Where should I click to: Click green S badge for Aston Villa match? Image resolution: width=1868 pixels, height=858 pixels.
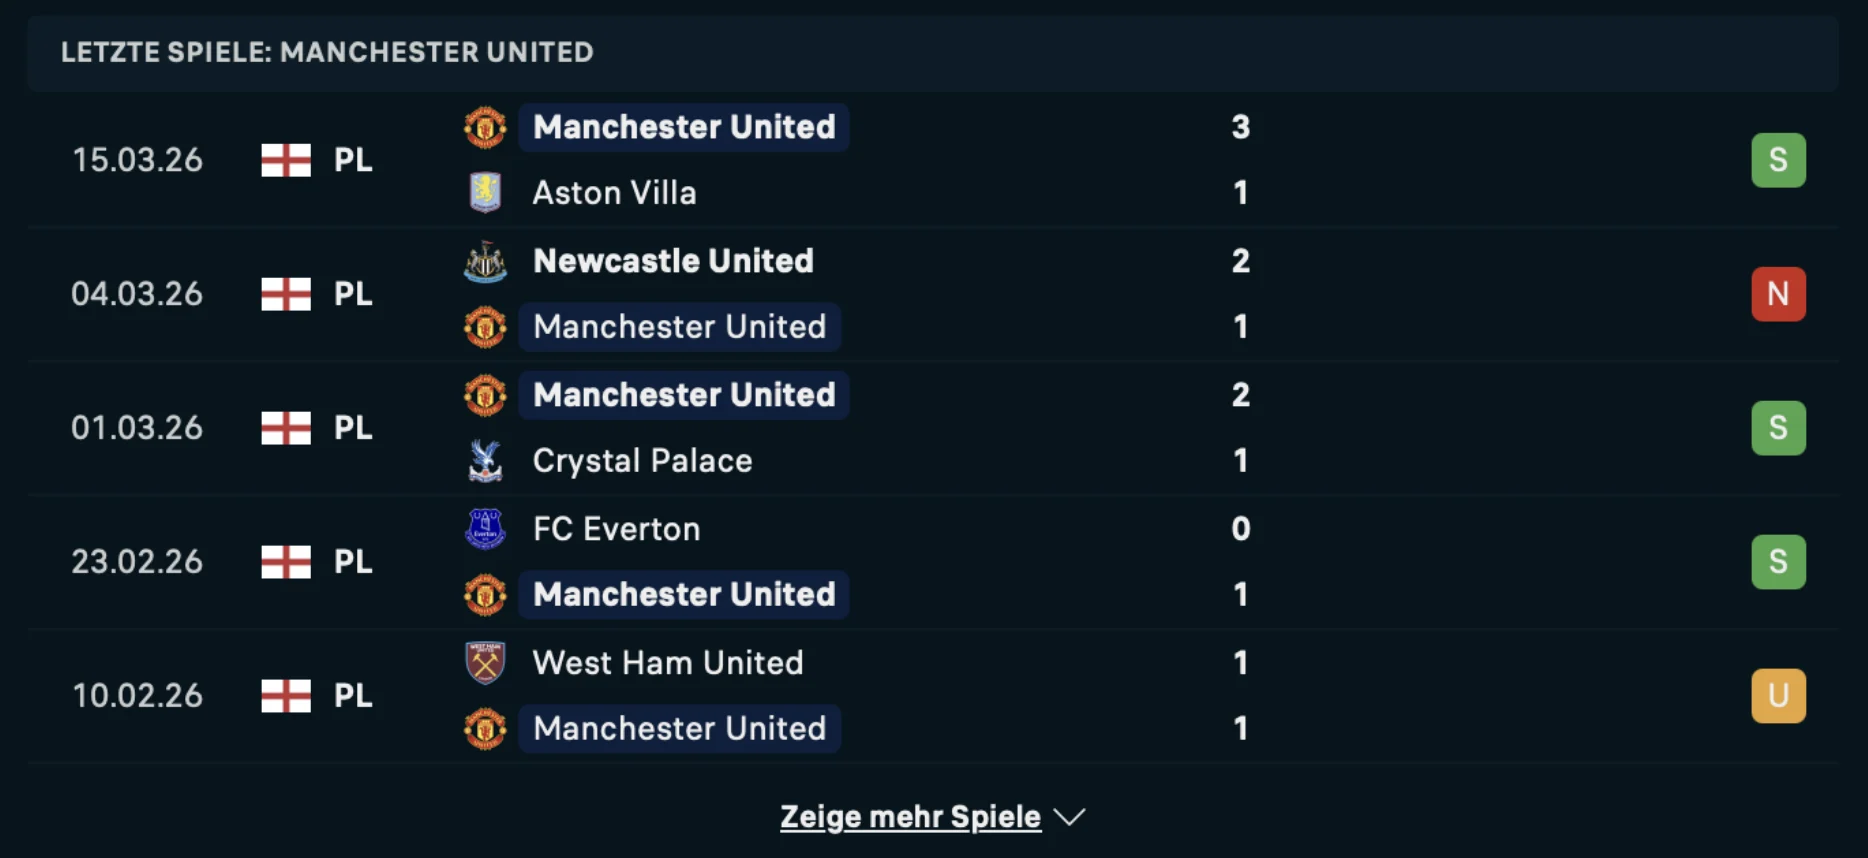click(1778, 160)
